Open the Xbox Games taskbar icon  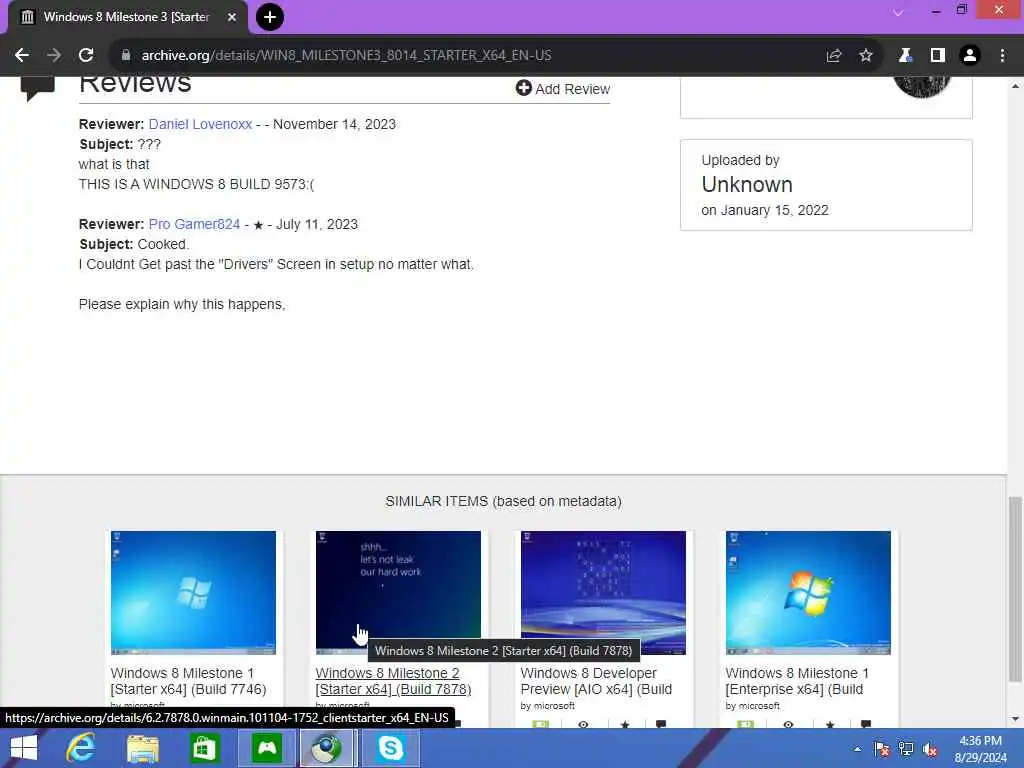coord(267,748)
